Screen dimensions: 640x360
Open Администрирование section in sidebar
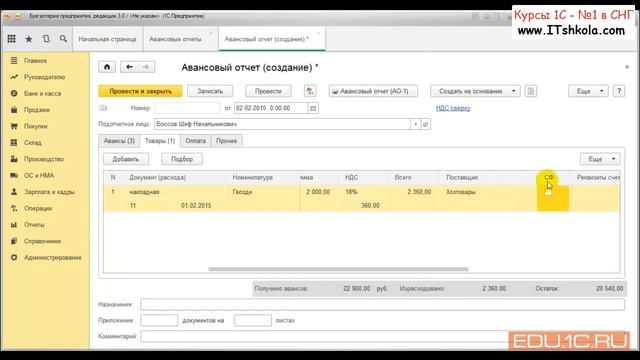coord(52,258)
